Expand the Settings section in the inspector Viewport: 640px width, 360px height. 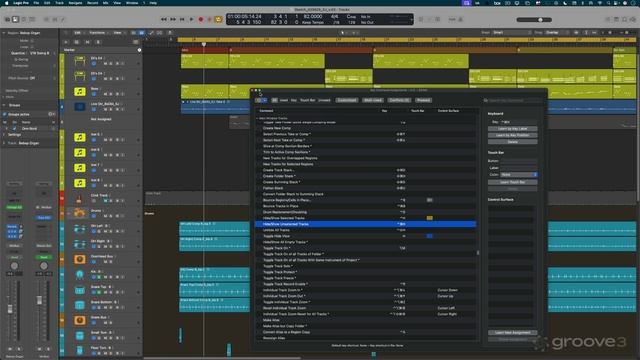click(x=4, y=134)
